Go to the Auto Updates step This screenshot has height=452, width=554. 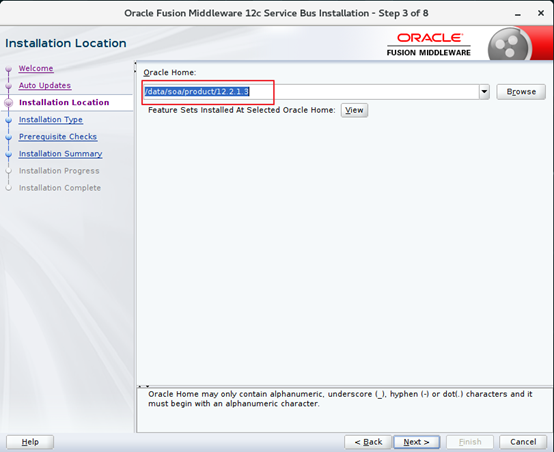(45, 85)
